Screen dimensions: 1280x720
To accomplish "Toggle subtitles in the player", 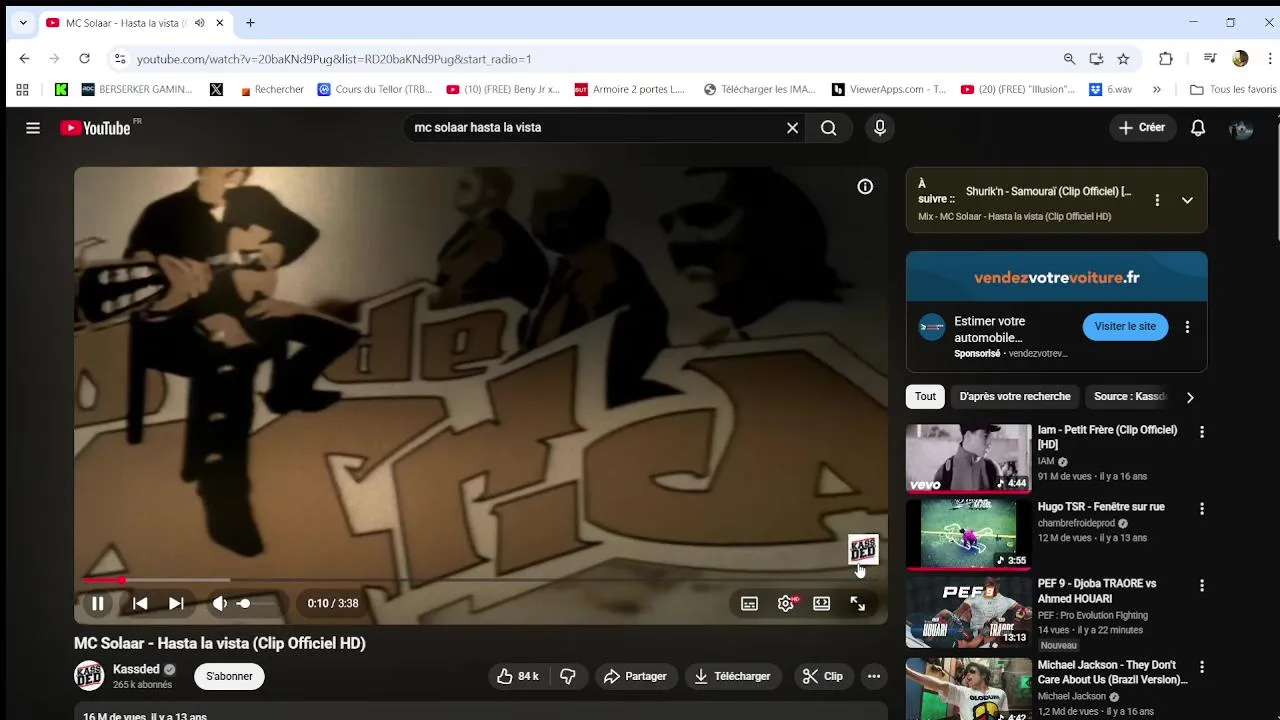I will pyautogui.click(x=749, y=603).
